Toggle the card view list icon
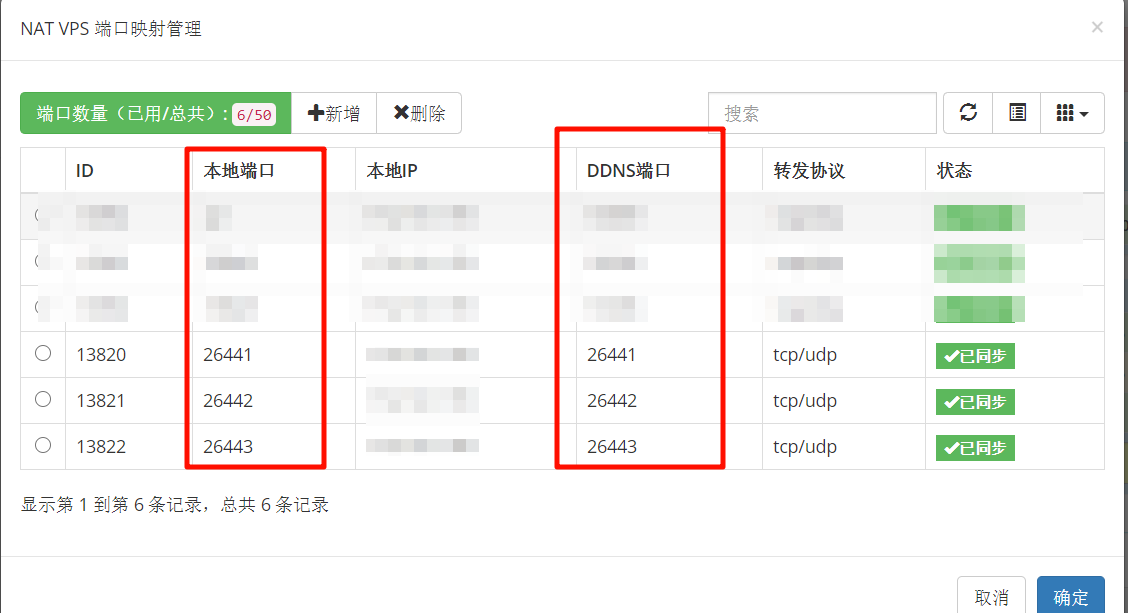 coord(1016,113)
